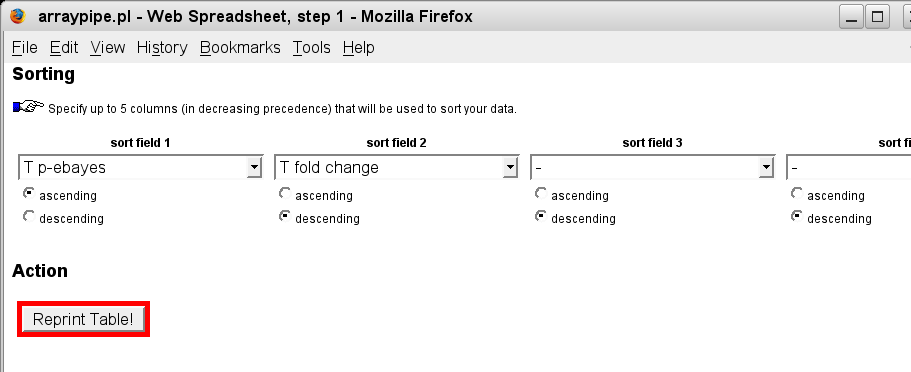Select descending for sort field 2
This screenshot has height=372, width=911.
[x=285, y=216]
